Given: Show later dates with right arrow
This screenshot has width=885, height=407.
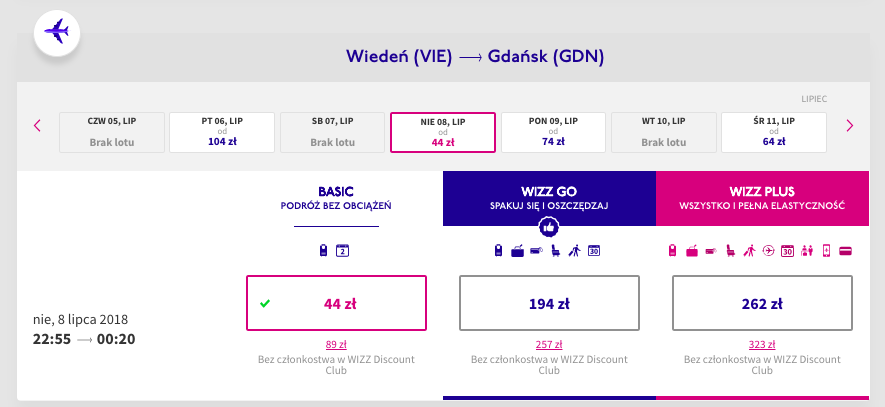Looking at the screenshot, I should click(850, 125).
